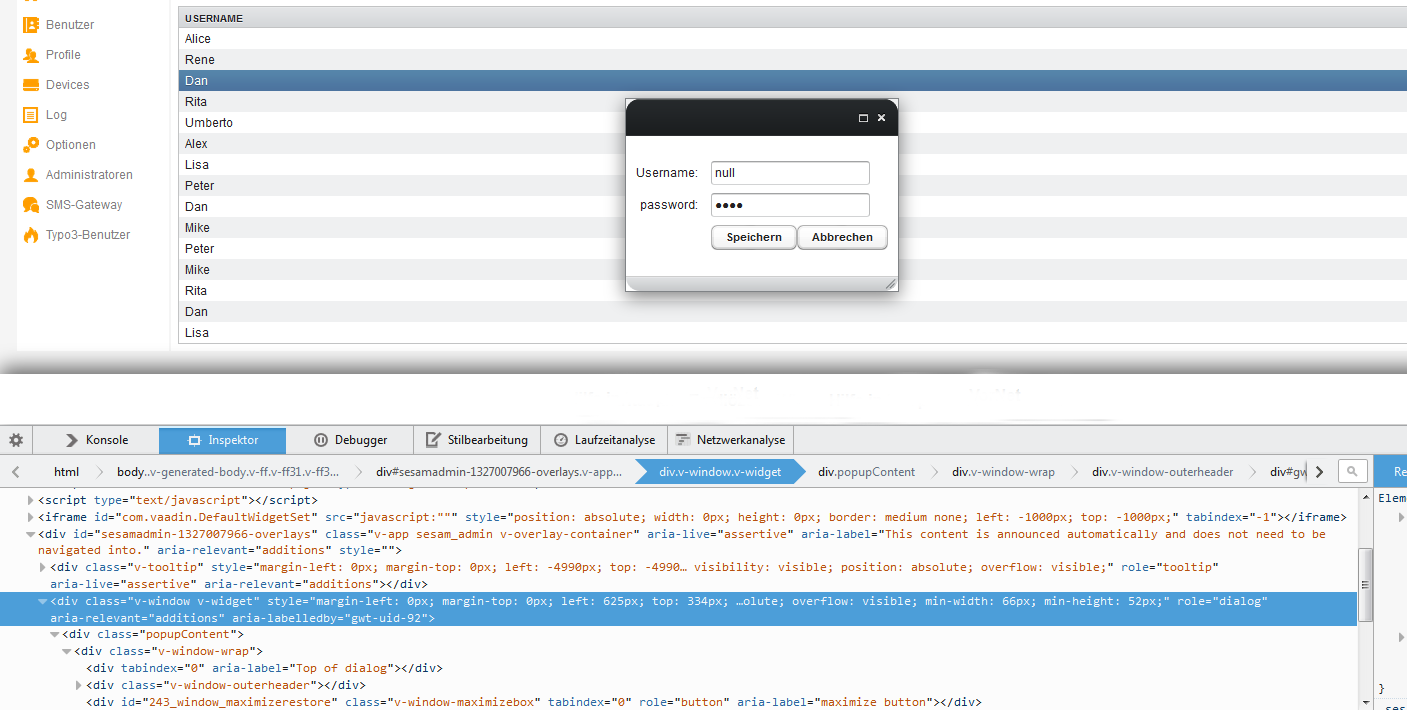
Task: Click the Log icon in sidebar
Action: pos(31,115)
